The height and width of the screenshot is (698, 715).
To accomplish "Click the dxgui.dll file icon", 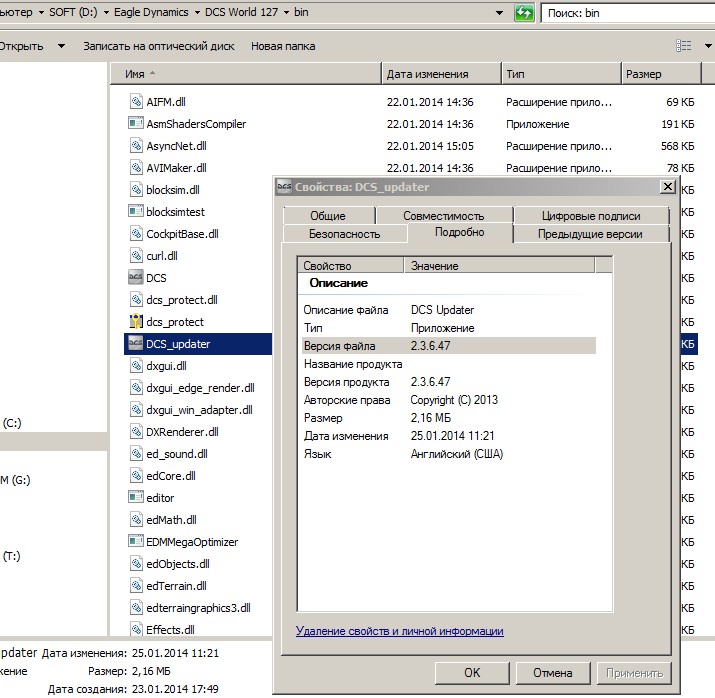I will pos(136,366).
